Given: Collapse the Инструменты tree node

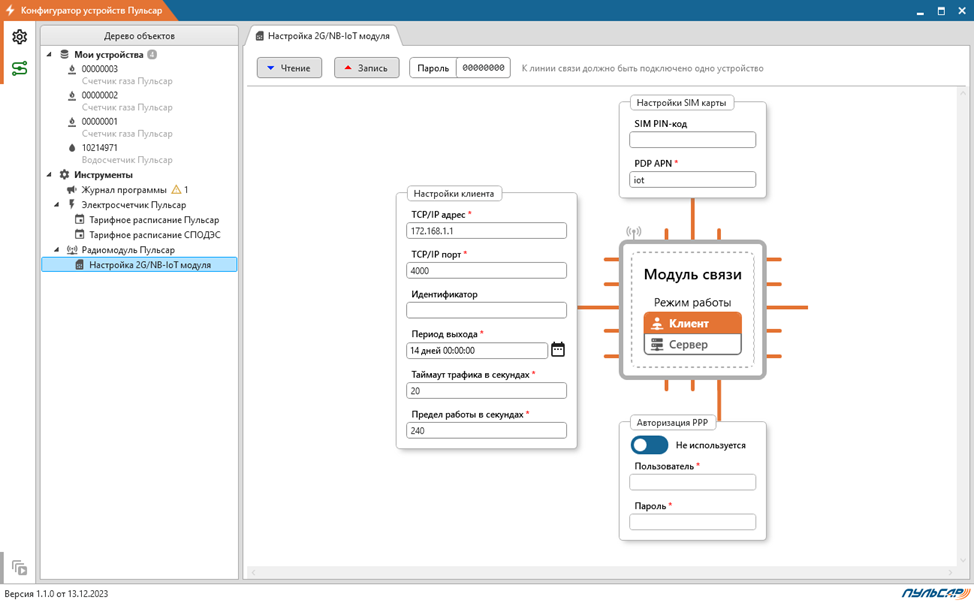Looking at the screenshot, I should [49, 175].
